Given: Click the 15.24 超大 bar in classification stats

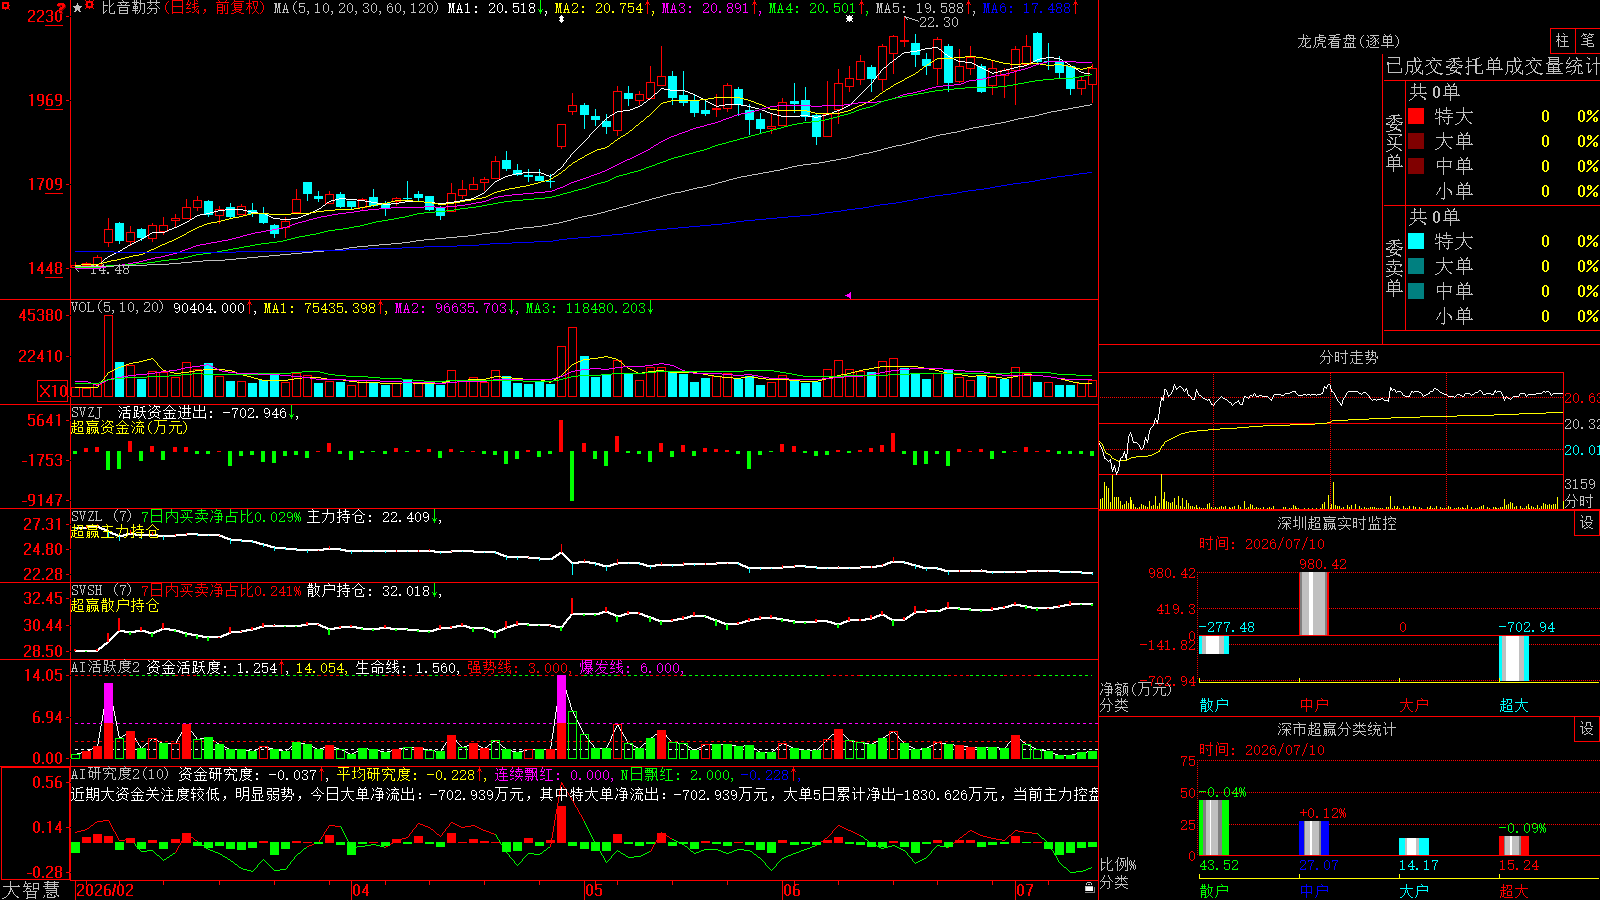Looking at the screenshot, I should [1514, 846].
